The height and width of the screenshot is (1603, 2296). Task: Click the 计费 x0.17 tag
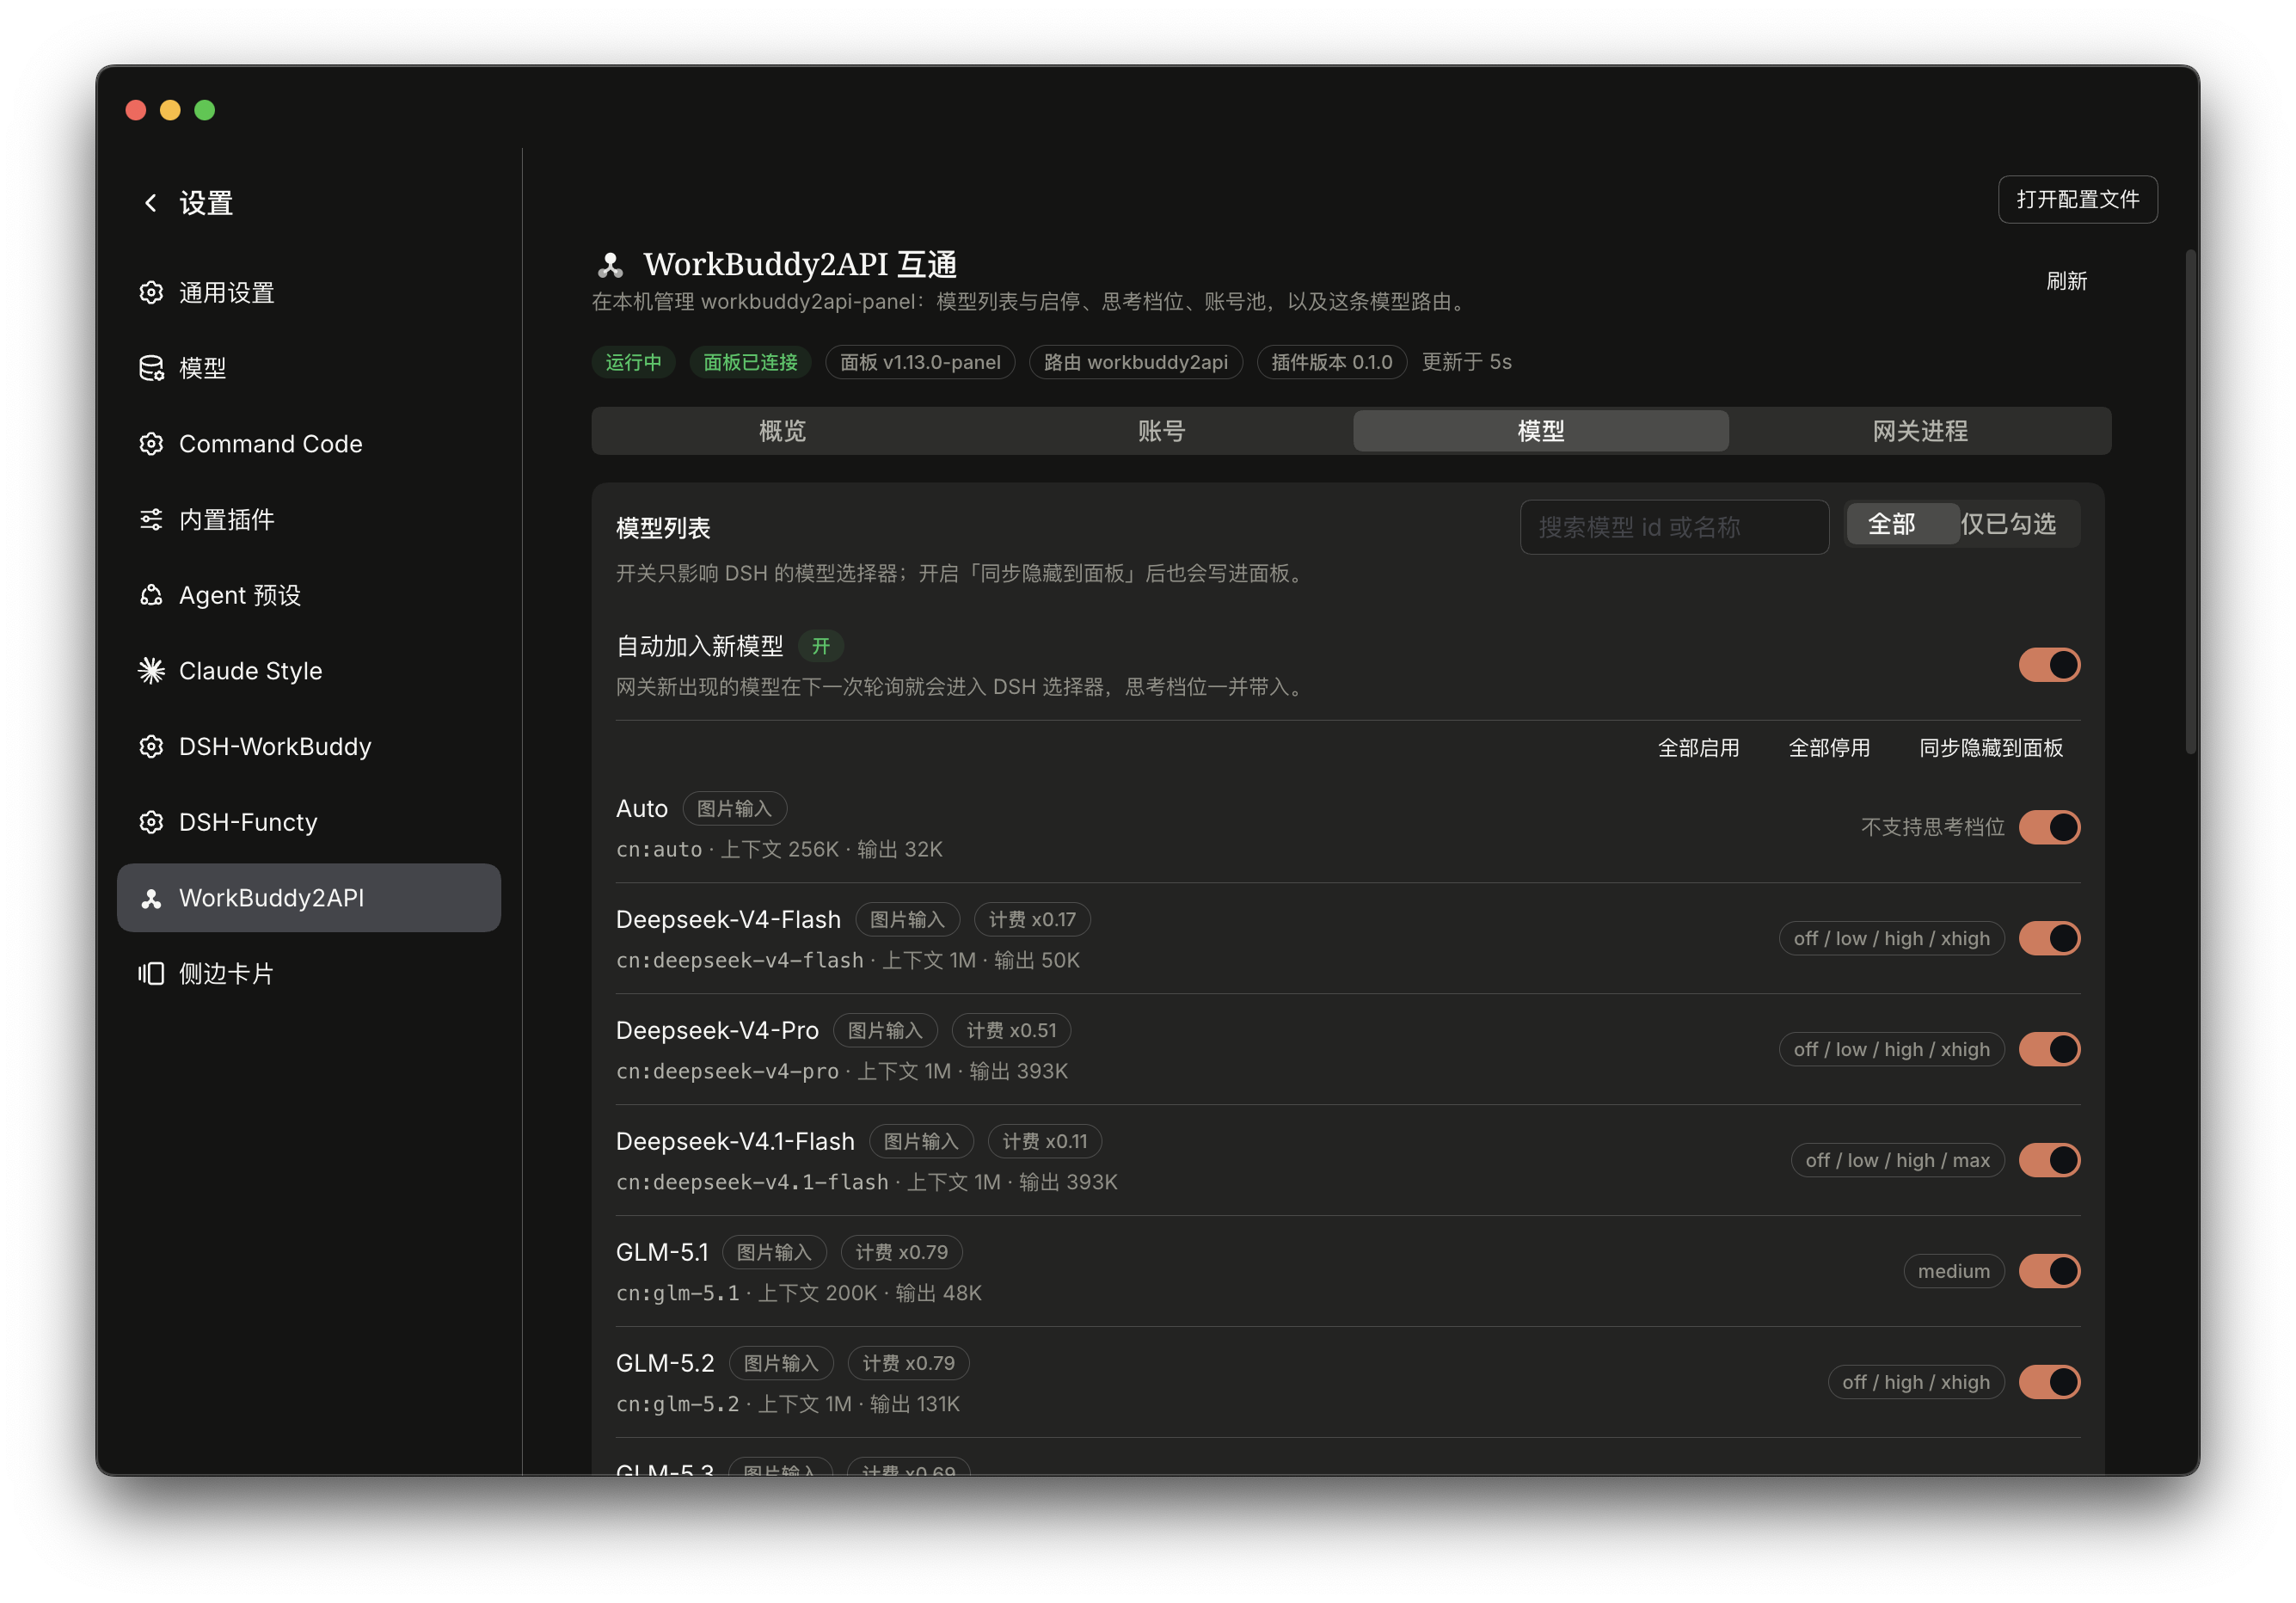click(x=1031, y=919)
